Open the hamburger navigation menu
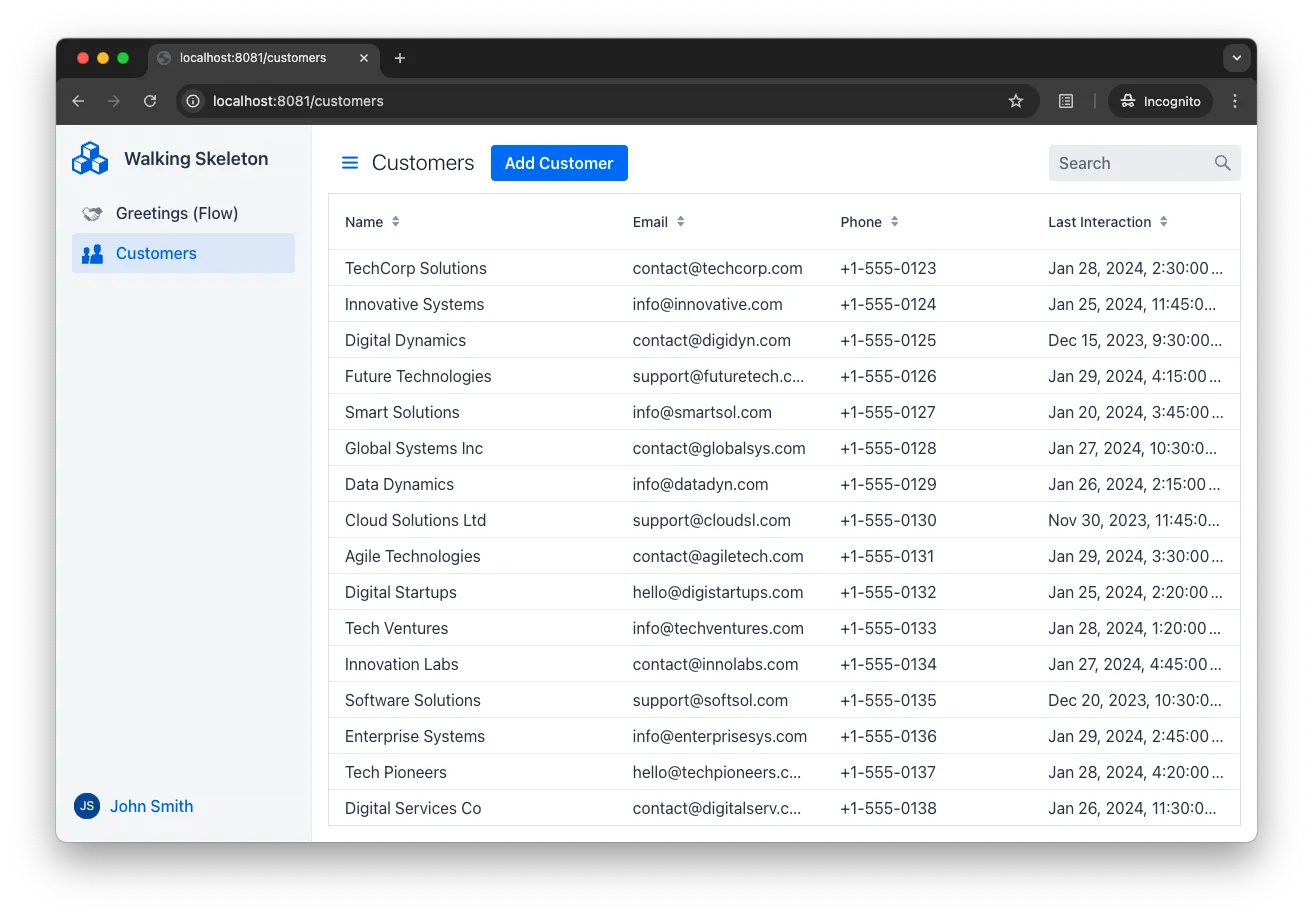Image resolution: width=1313 pixels, height=916 pixels. [x=349, y=162]
